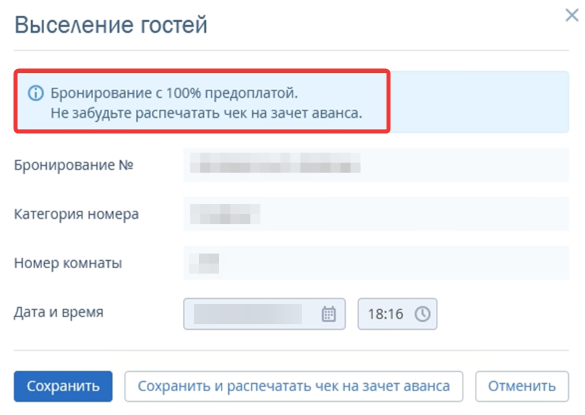Click the Бронирование № label
The image size is (585, 415).
[73, 165]
